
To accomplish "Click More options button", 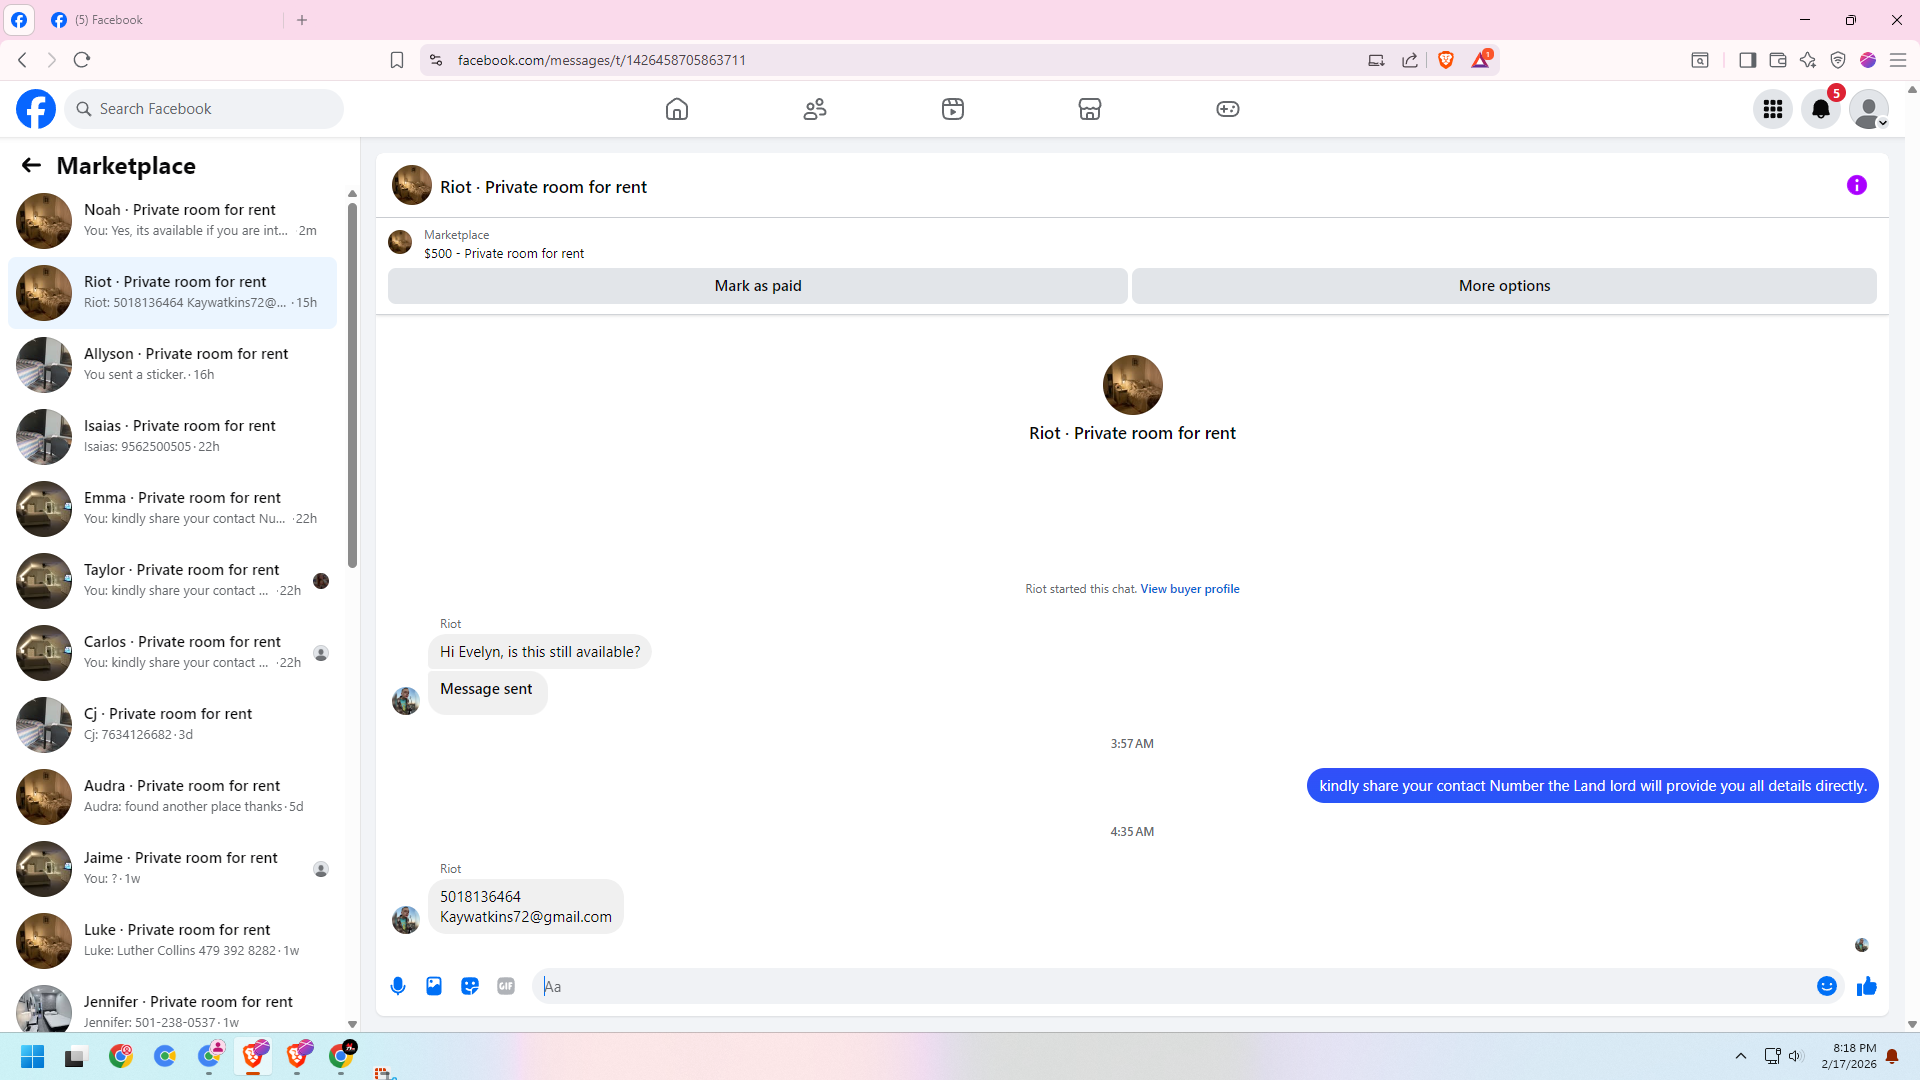I will point(1504,286).
